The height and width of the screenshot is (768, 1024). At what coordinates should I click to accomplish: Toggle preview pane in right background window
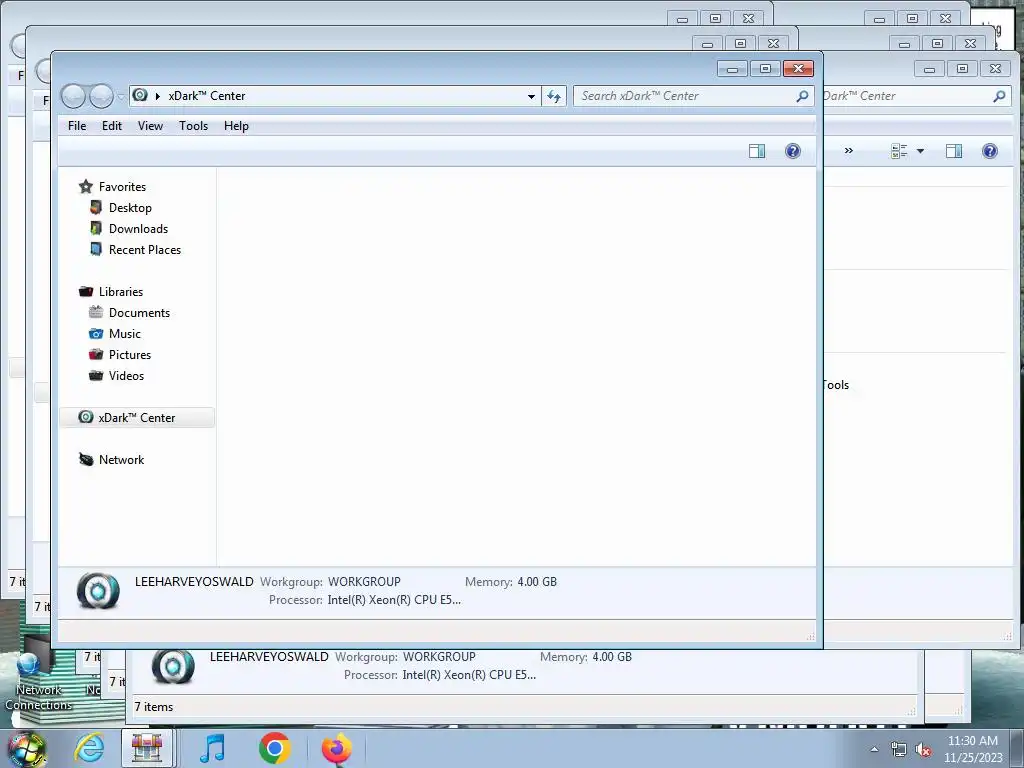[x=953, y=151]
